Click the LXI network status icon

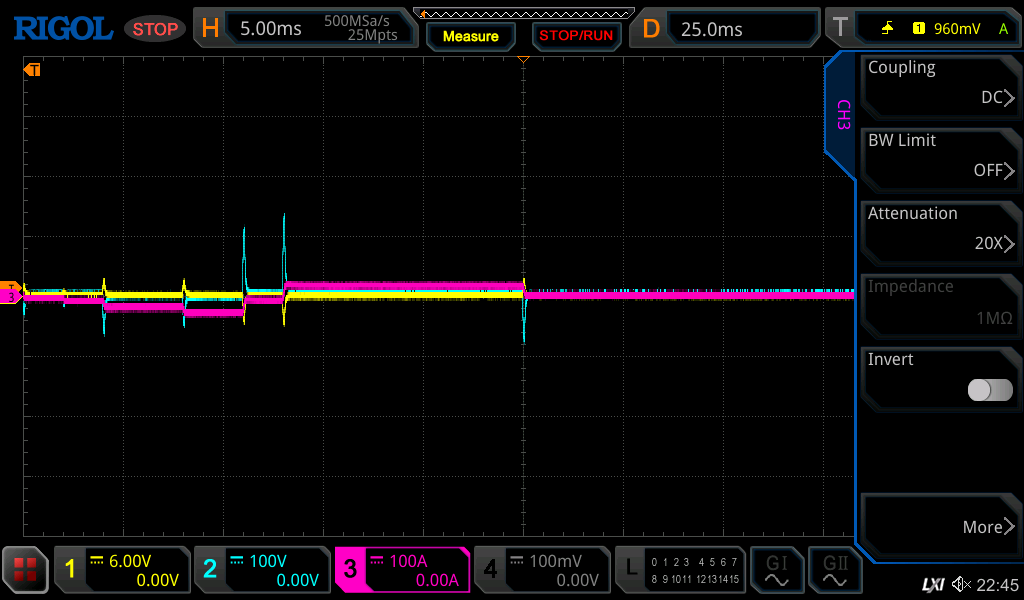click(x=932, y=584)
